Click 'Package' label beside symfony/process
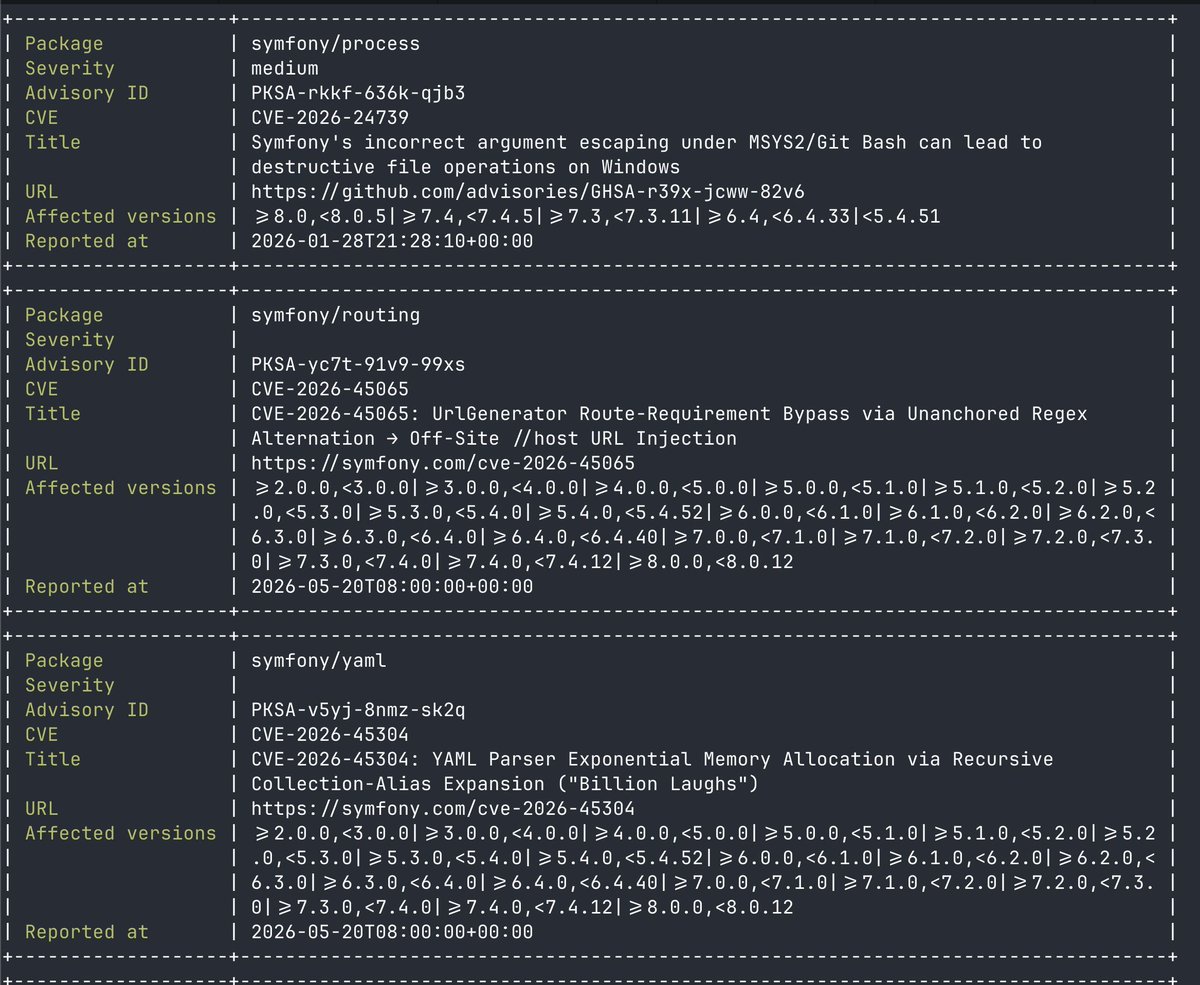 pyautogui.click(x=64, y=43)
